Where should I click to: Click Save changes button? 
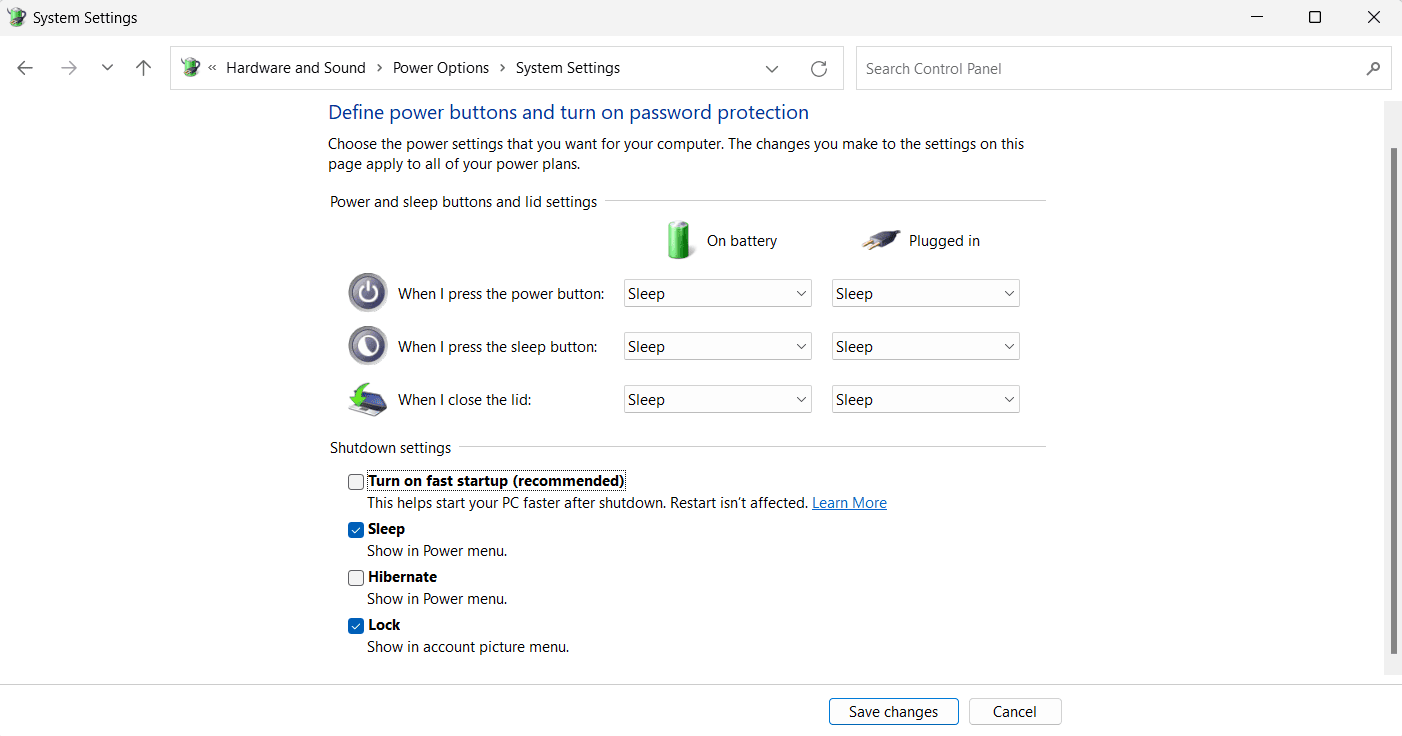(893, 712)
